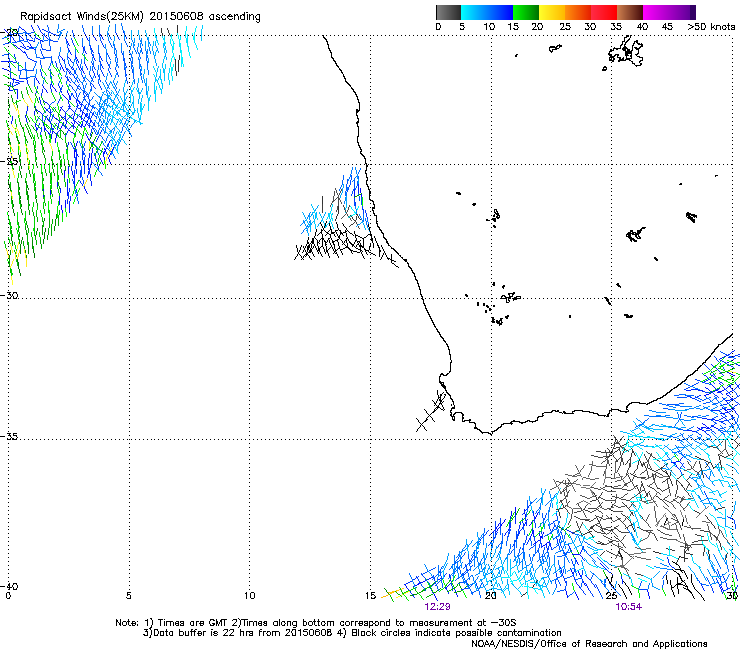Click the '>50 knots' legend label

tap(711, 27)
